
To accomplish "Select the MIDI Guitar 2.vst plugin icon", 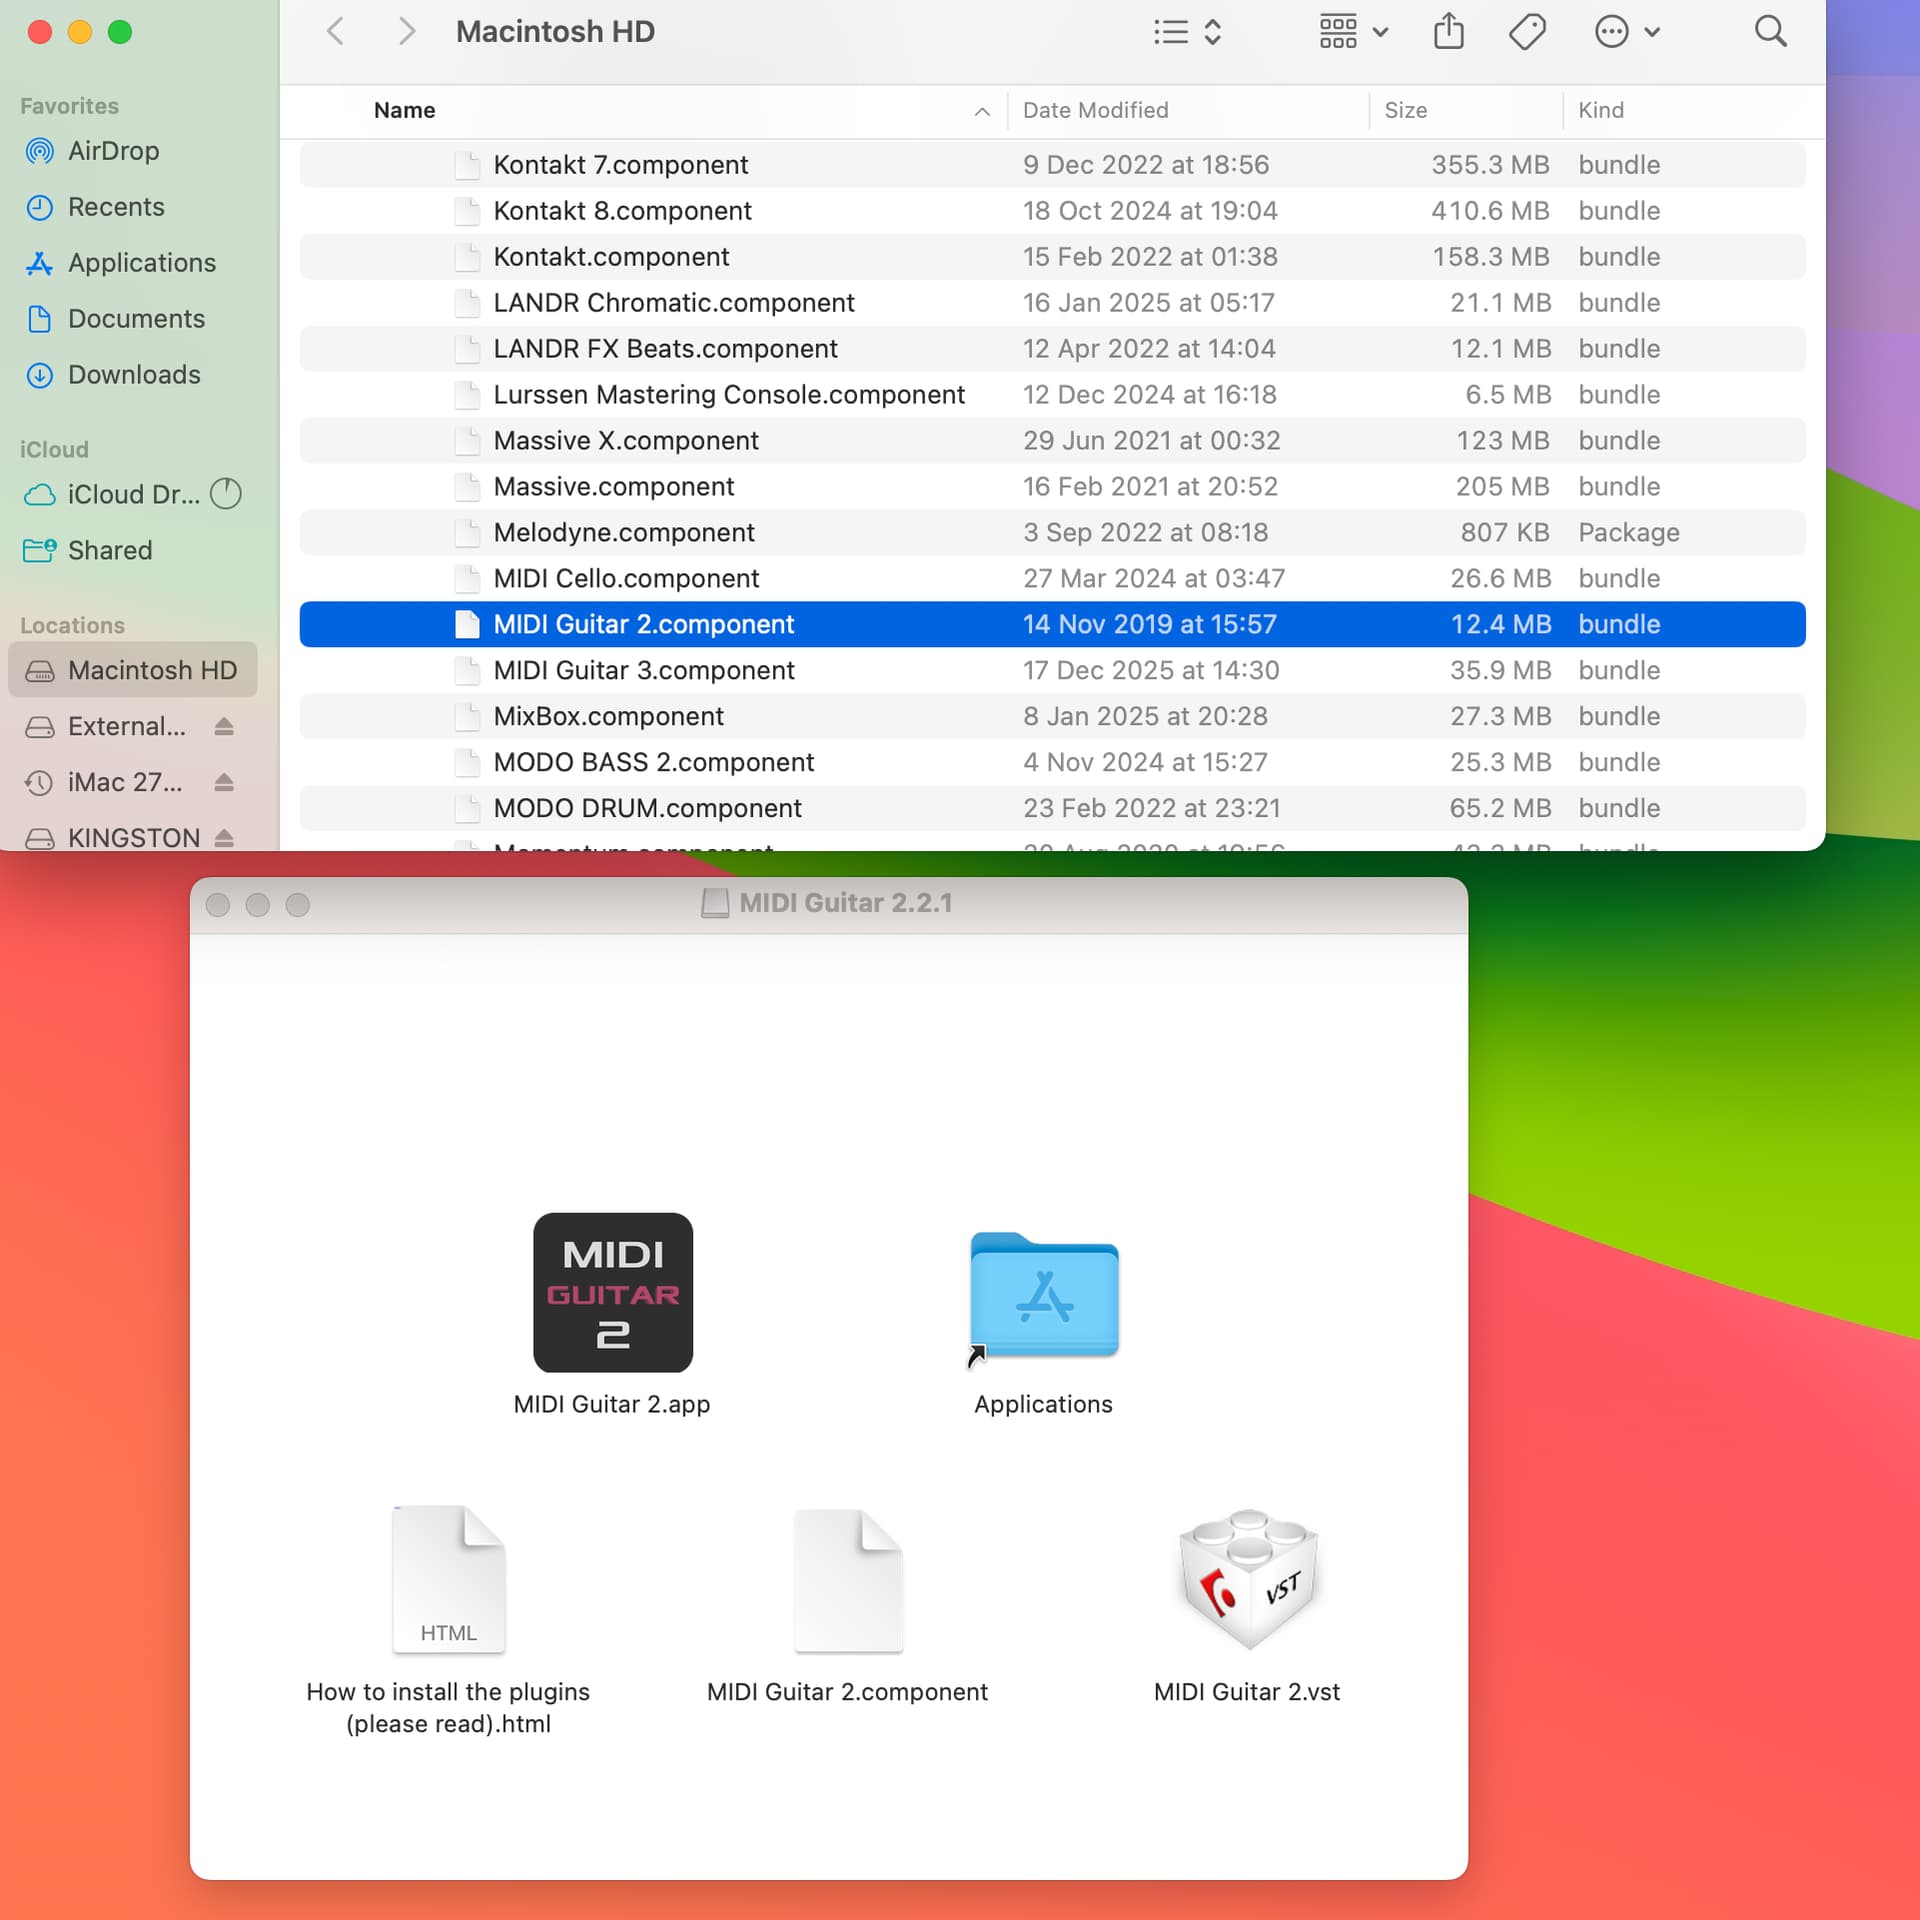I will click(x=1247, y=1580).
